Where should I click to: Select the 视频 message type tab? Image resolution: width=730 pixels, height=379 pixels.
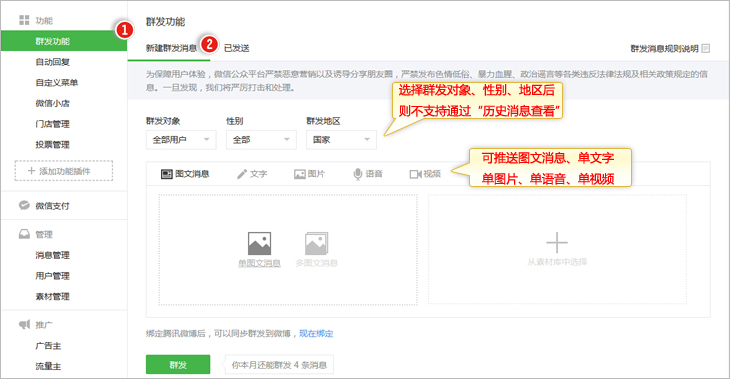point(425,174)
